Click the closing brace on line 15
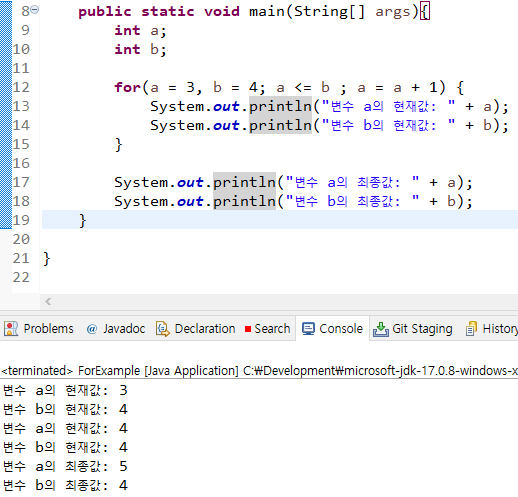518x497 pixels. pos(118,145)
